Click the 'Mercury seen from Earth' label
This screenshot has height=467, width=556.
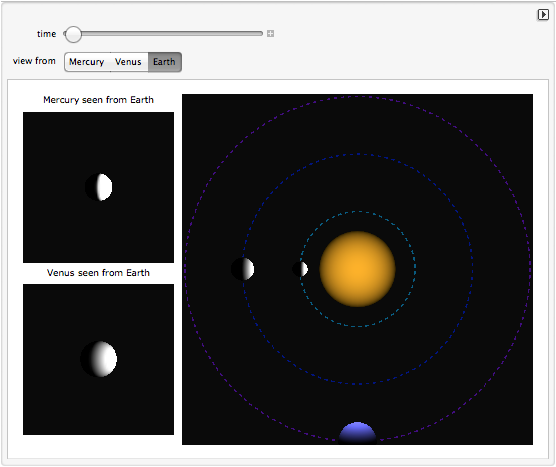[x=98, y=100]
